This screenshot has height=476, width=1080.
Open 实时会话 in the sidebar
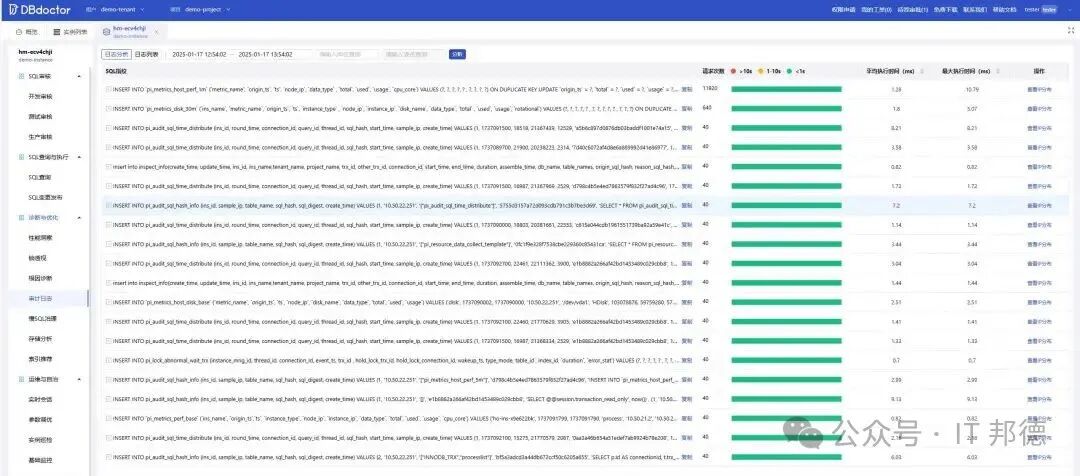coord(40,400)
